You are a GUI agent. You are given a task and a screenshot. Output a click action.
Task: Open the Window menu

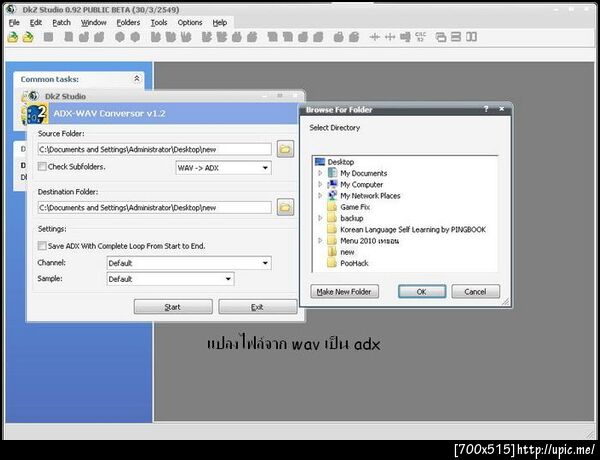93,23
